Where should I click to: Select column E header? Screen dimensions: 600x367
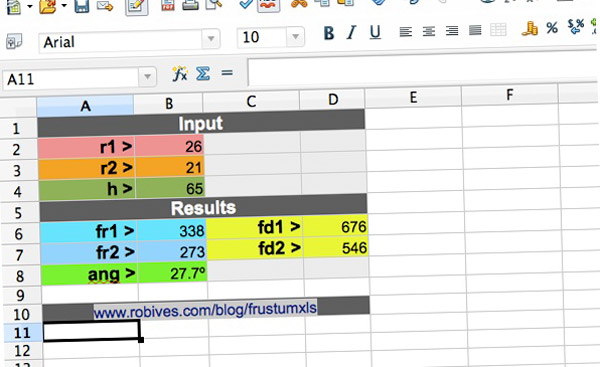(413, 97)
